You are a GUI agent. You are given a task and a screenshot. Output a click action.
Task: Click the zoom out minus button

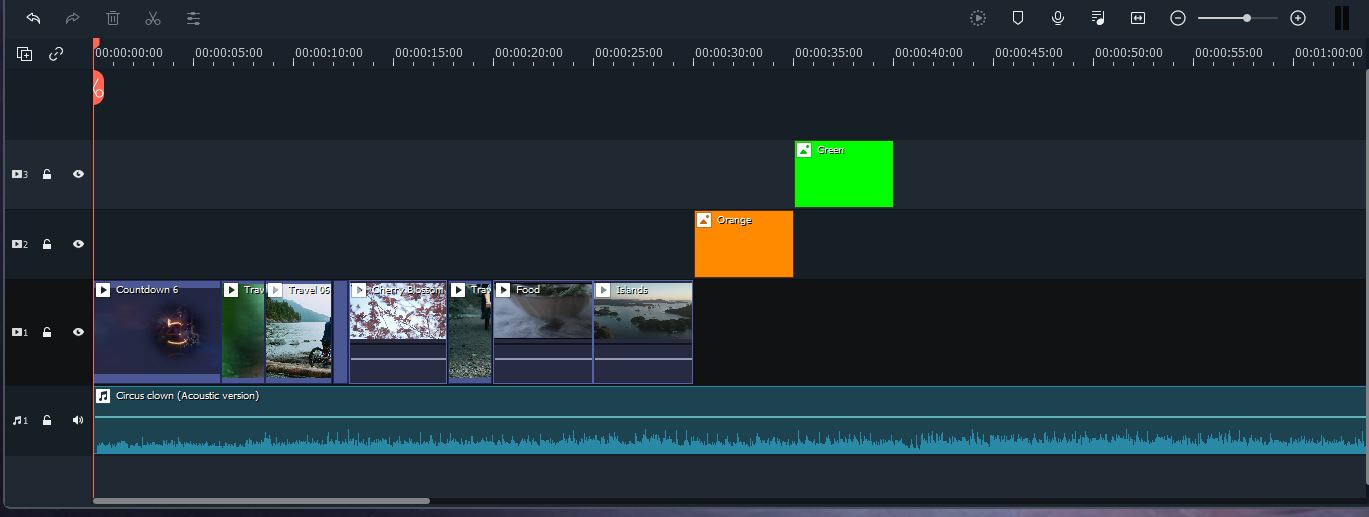[x=1178, y=18]
